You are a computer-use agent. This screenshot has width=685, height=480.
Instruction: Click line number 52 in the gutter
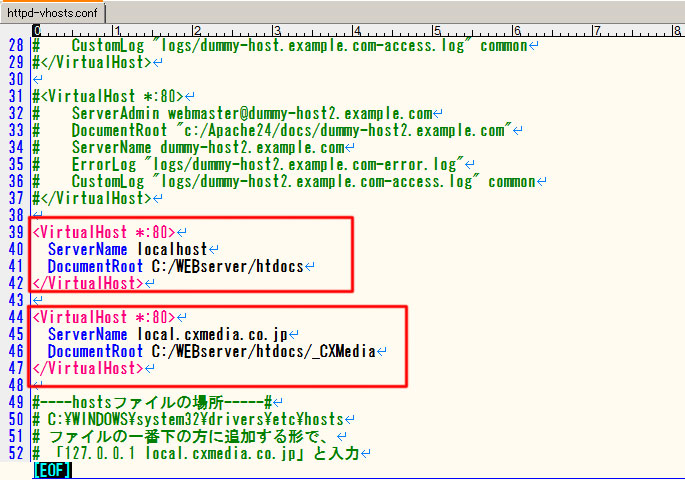click(16, 453)
